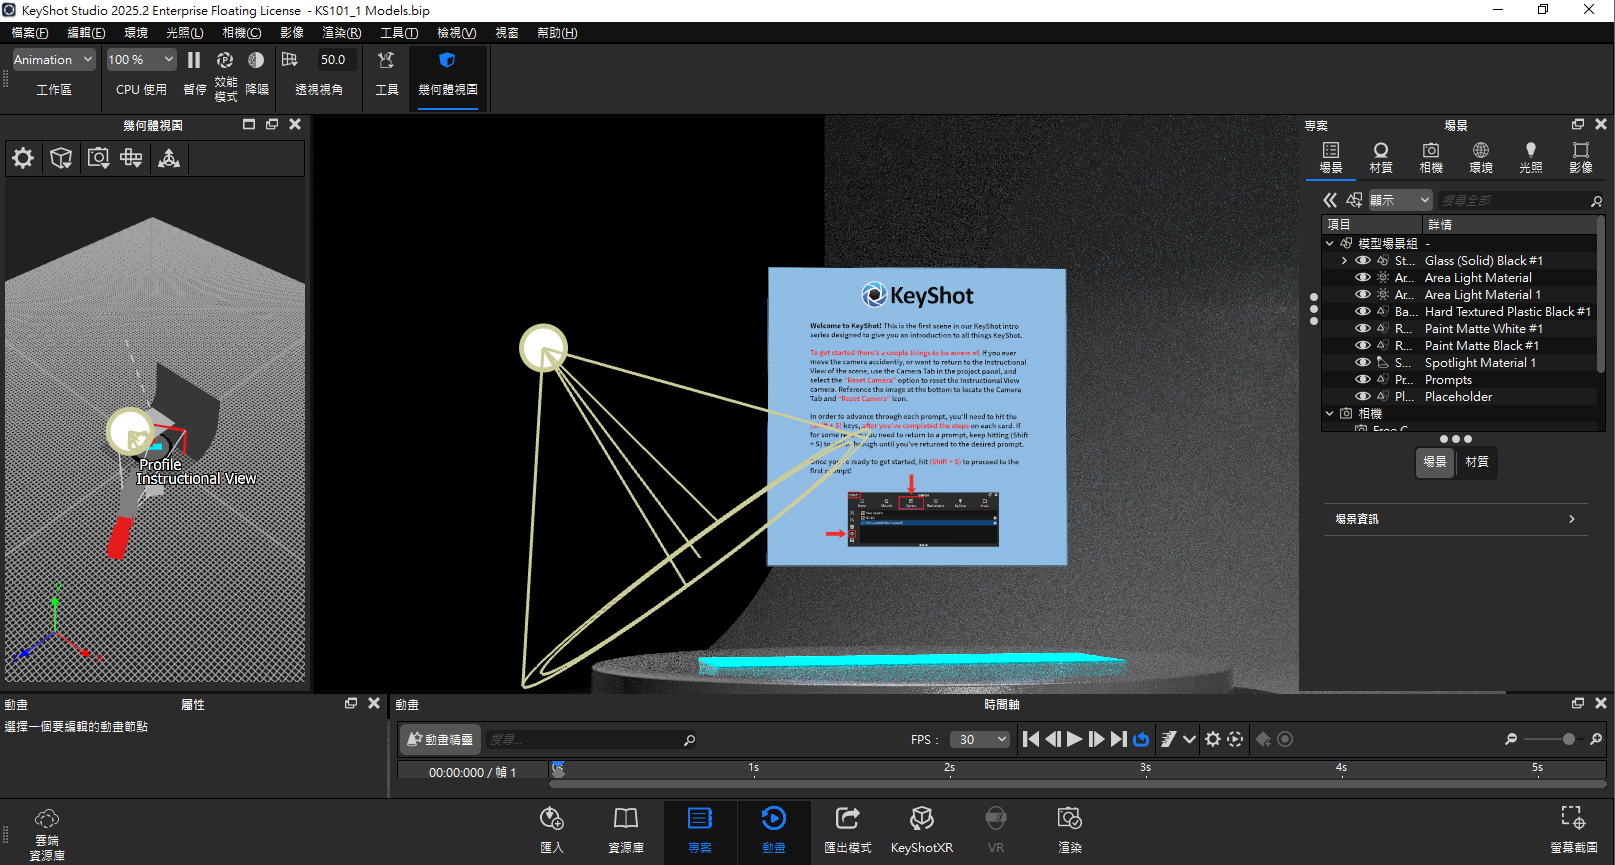
Task: Open camera selection icon in Geometry View
Action: pyautogui.click(x=98, y=158)
